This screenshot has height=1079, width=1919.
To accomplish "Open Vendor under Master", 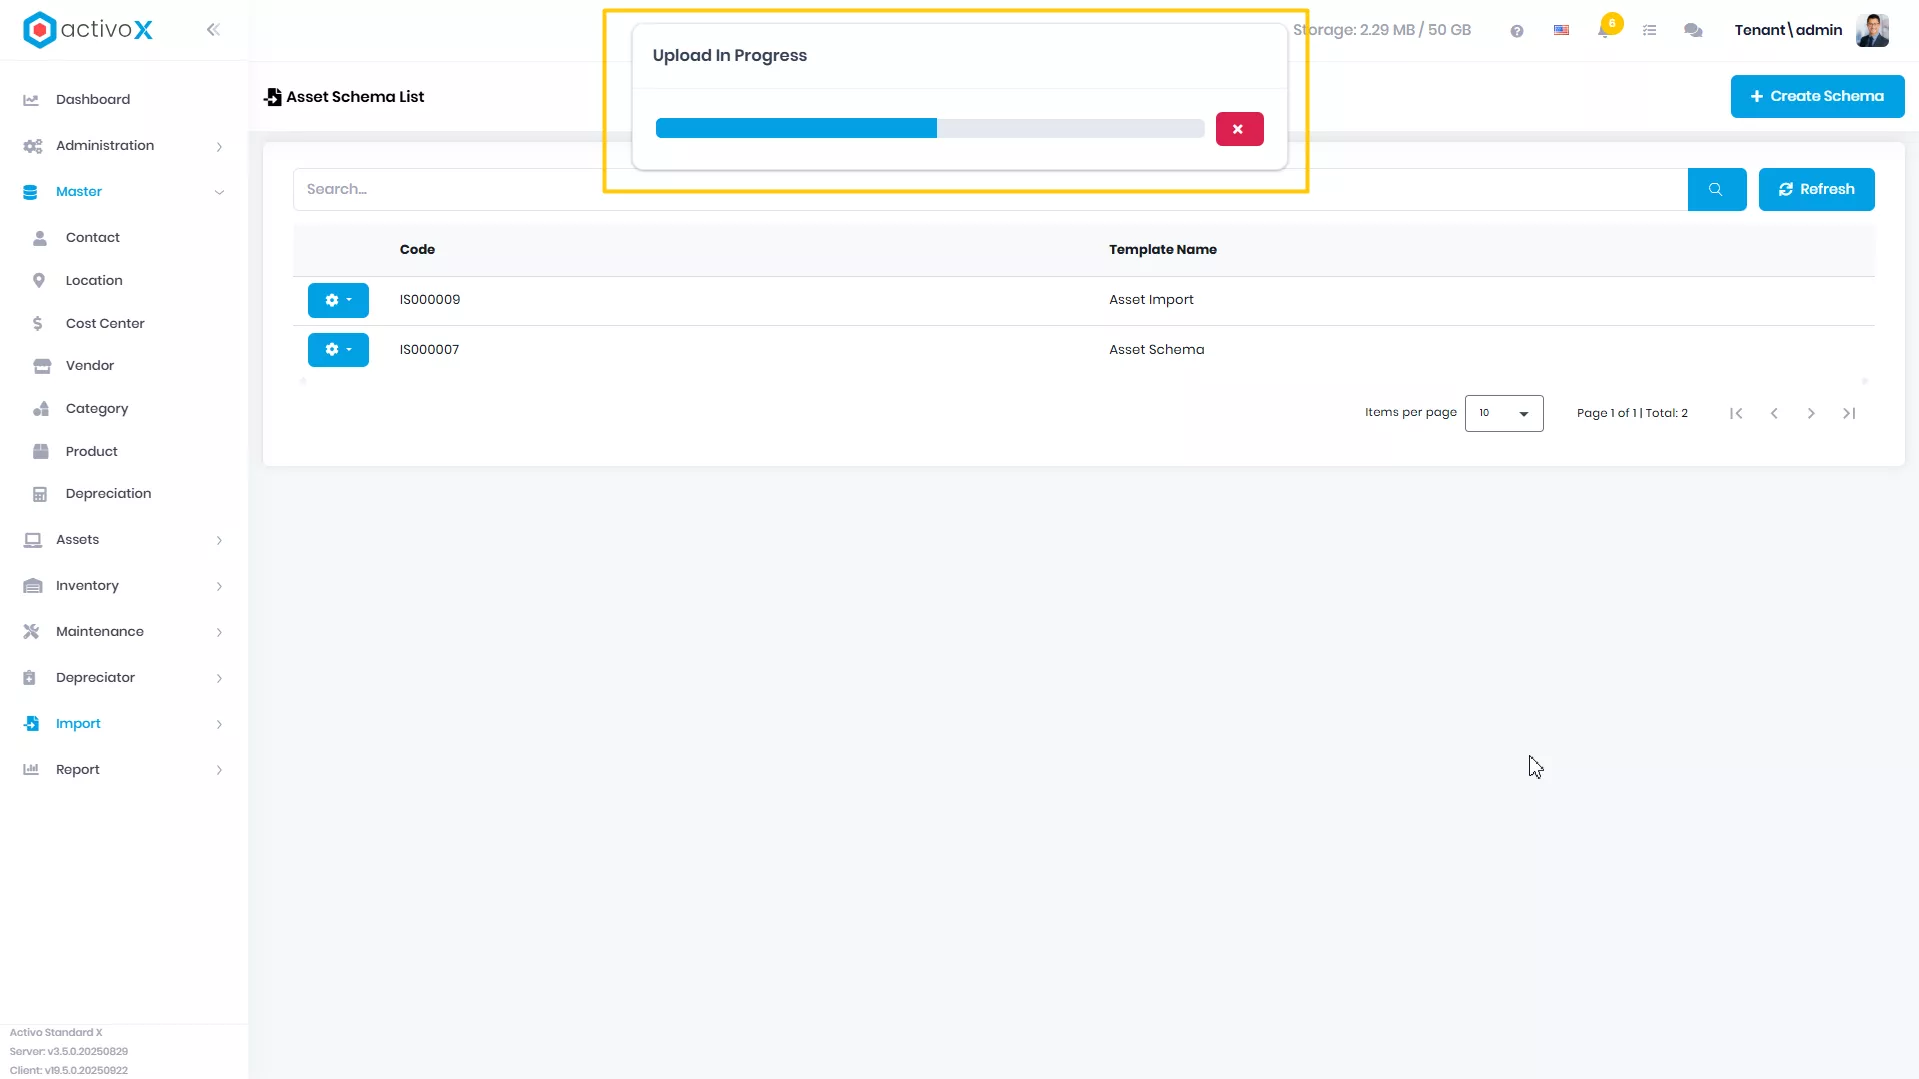I will [124, 365].
